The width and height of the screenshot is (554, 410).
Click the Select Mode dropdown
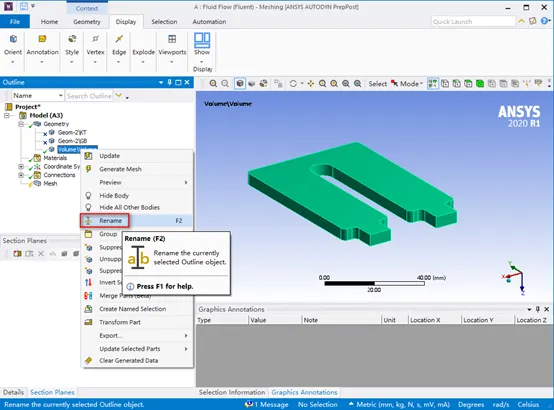(407, 84)
